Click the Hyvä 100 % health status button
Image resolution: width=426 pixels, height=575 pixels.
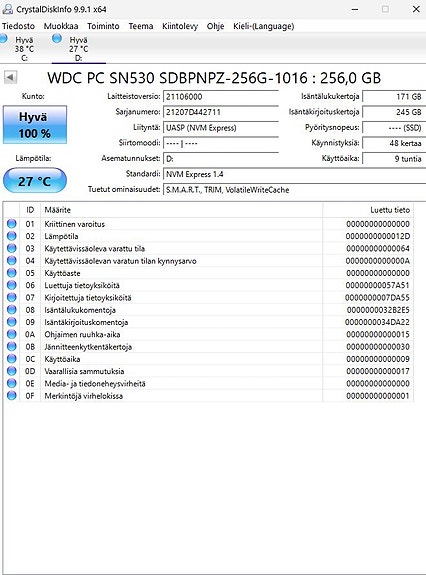(x=35, y=125)
